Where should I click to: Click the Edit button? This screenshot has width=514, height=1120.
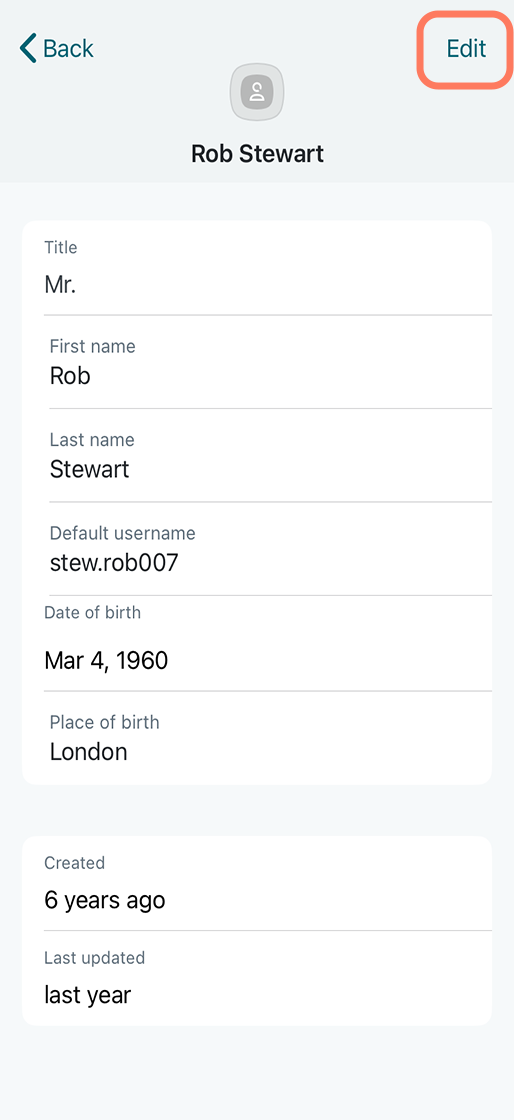tap(466, 49)
